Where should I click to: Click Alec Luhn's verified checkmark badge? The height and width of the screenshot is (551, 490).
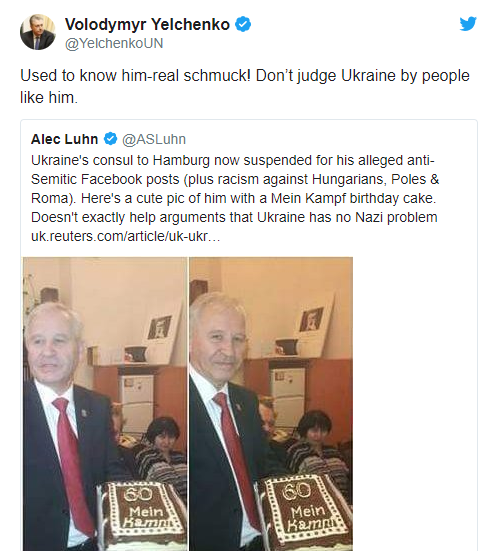[110, 139]
